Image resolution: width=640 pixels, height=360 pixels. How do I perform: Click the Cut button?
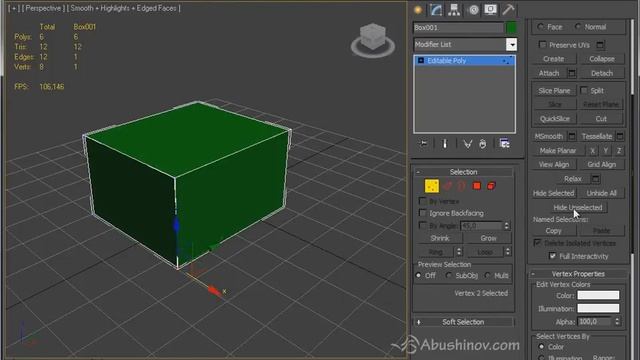click(x=601, y=119)
